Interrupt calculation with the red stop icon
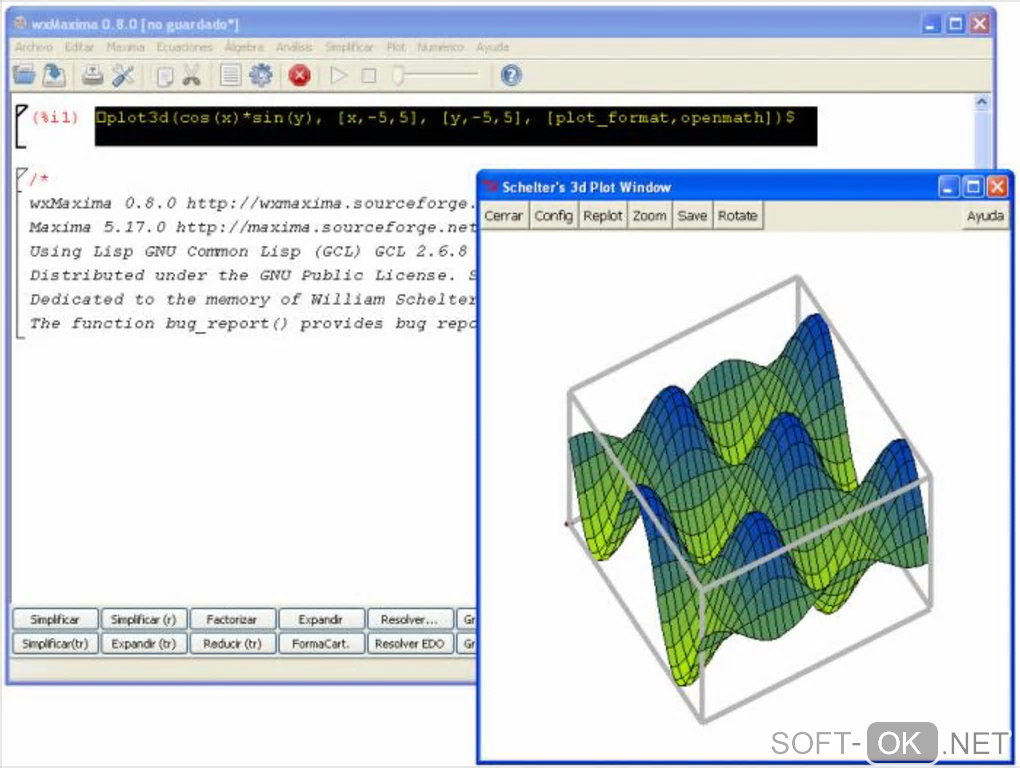This screenshot has height=768, width=1020. point(299,75)
